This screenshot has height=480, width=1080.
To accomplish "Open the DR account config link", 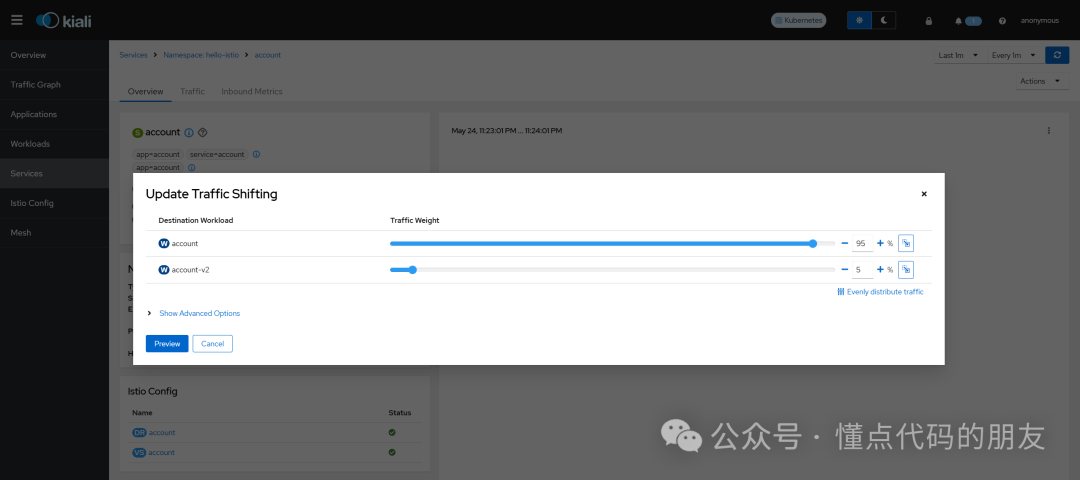I will pyautogui.click(x=162, y=432).
